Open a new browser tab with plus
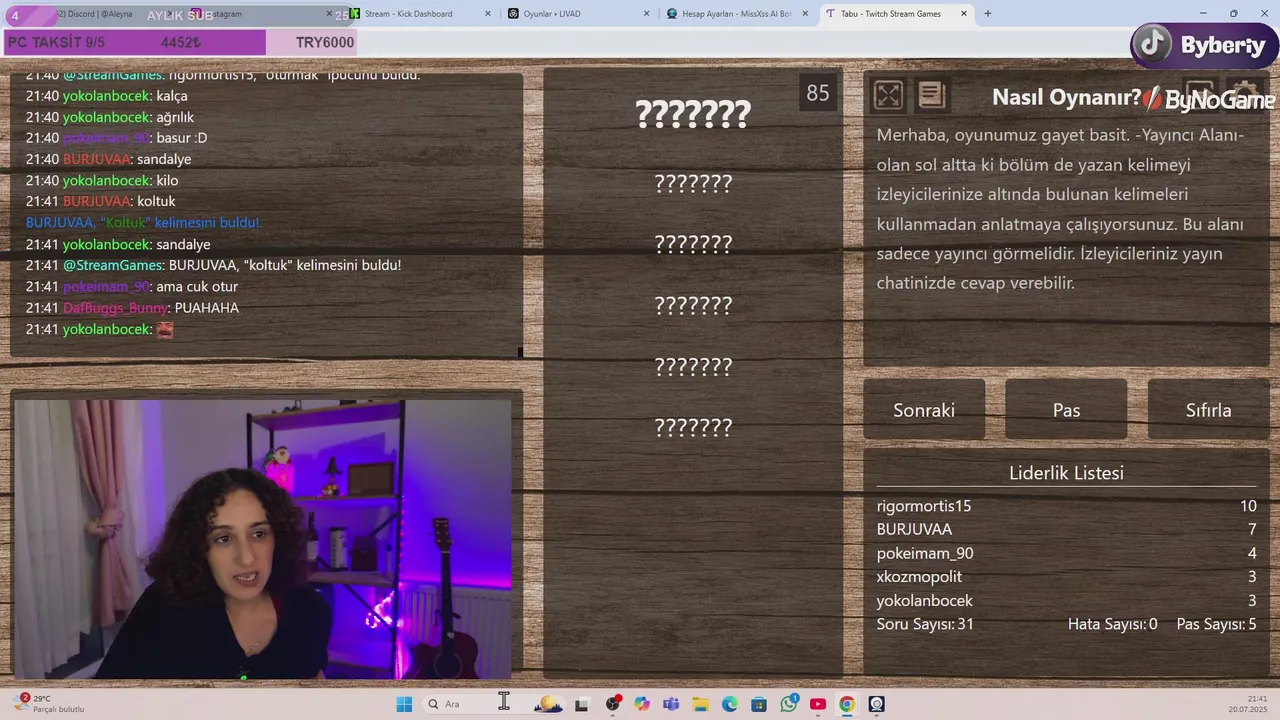 point(988,14)
